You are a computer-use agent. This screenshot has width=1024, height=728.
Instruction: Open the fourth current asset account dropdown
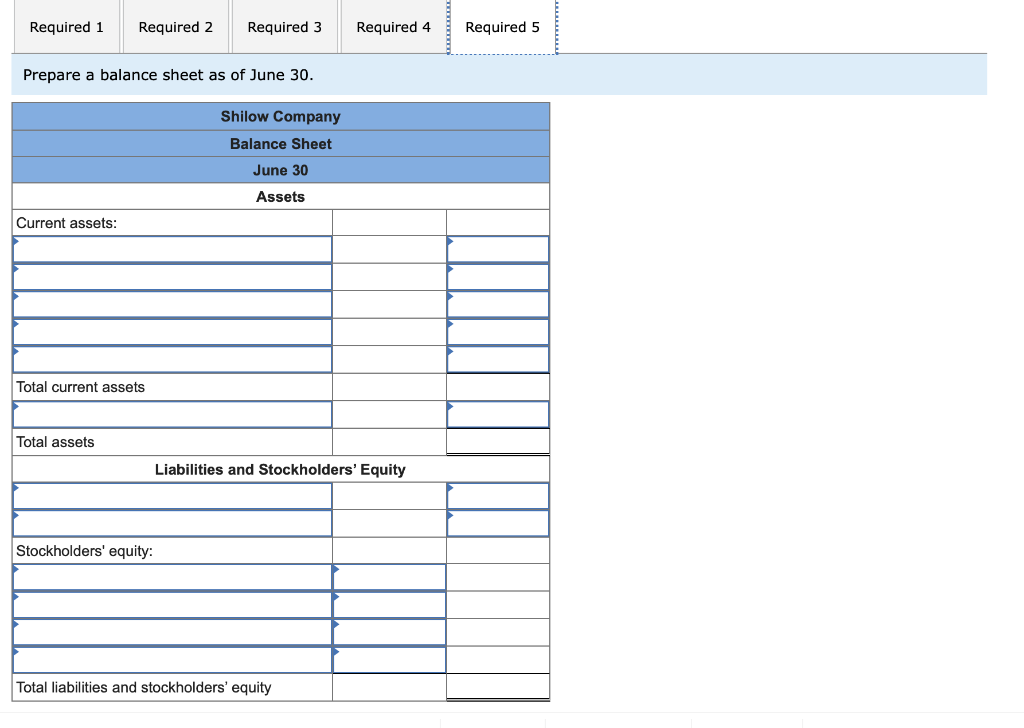[172, 331]
